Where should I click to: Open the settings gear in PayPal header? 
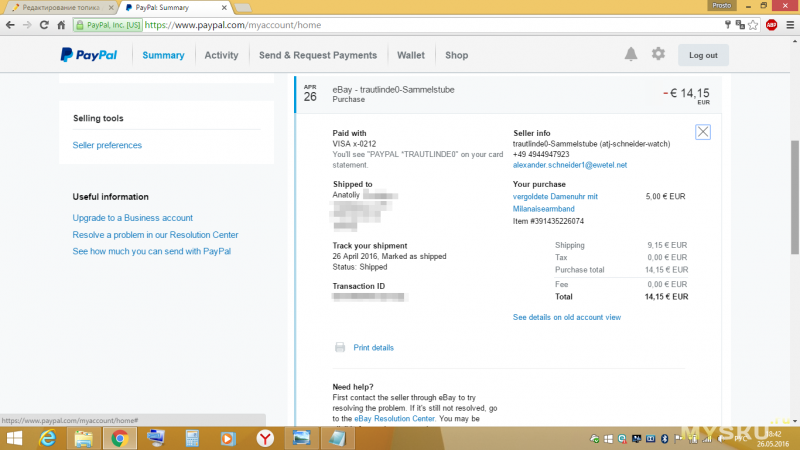(658, 54)
